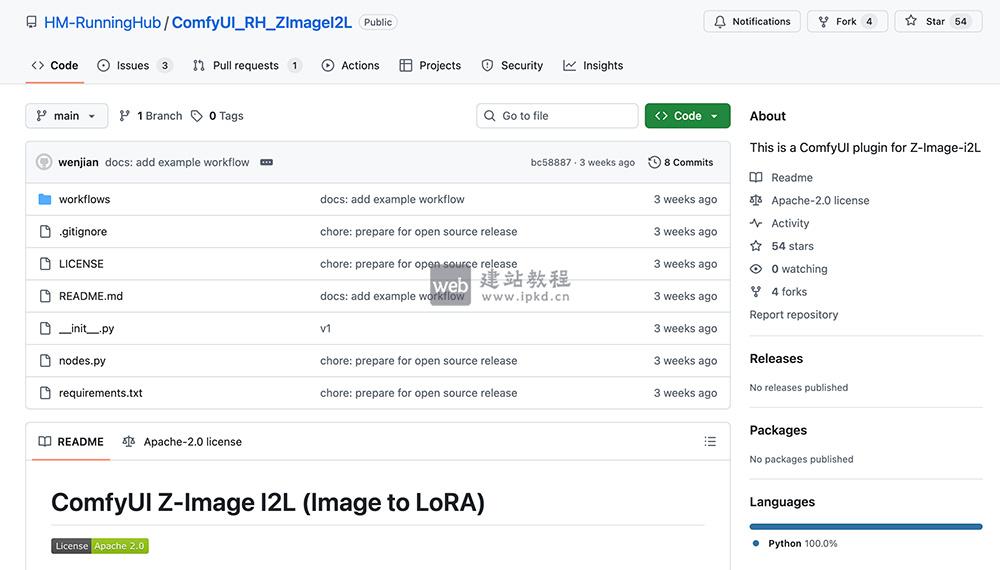Click the file icon beside requirements.txt
This screenshot has height=570, width=1000.
[45, 393]
